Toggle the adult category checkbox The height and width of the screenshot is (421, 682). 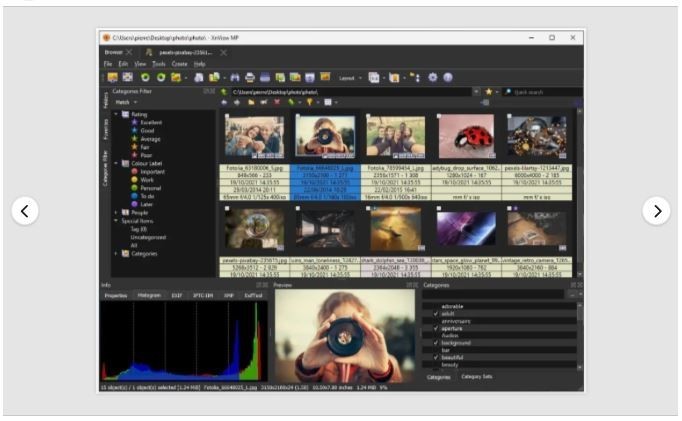pos(436,314)
